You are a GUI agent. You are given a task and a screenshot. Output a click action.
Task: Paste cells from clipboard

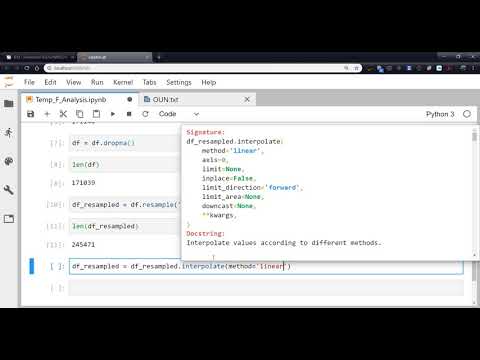point(96,114)
